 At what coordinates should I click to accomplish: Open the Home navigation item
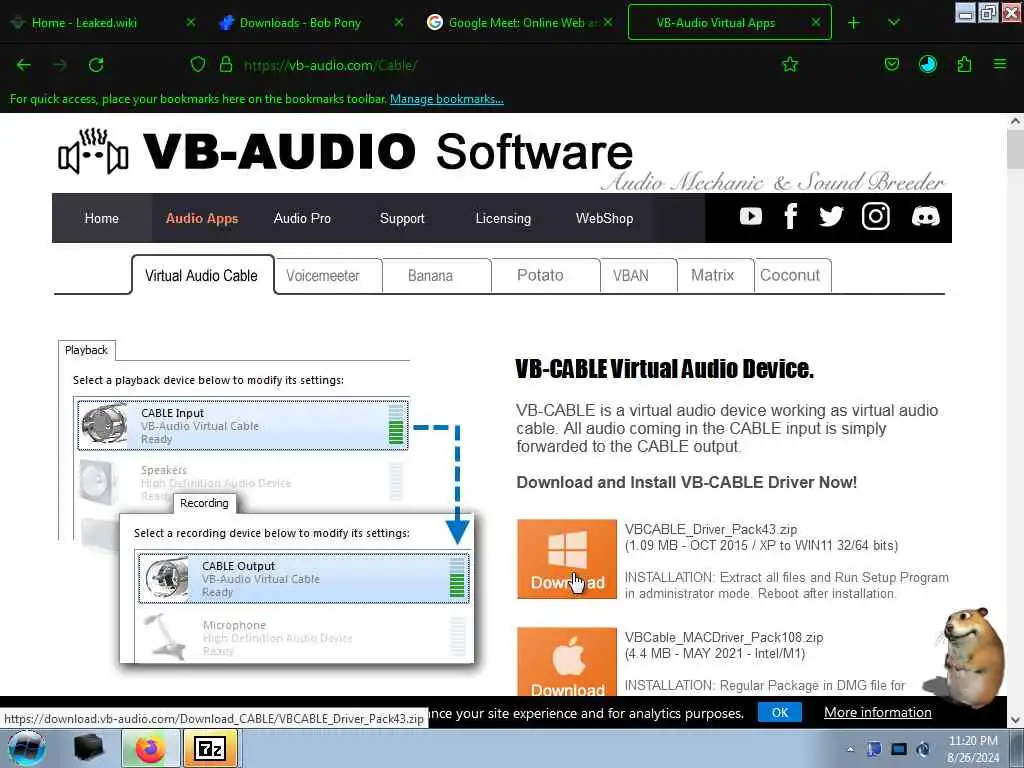click(101, 218)
